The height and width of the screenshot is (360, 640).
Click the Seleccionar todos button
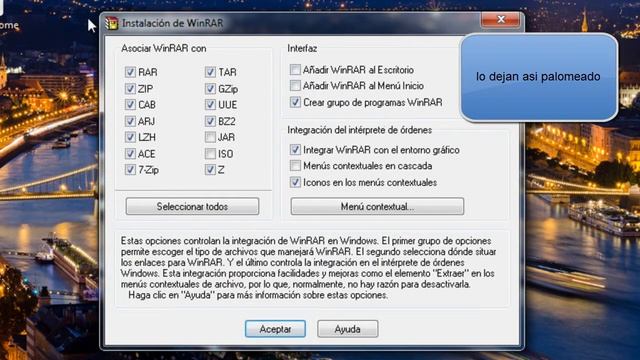click(x=192, y=207)
